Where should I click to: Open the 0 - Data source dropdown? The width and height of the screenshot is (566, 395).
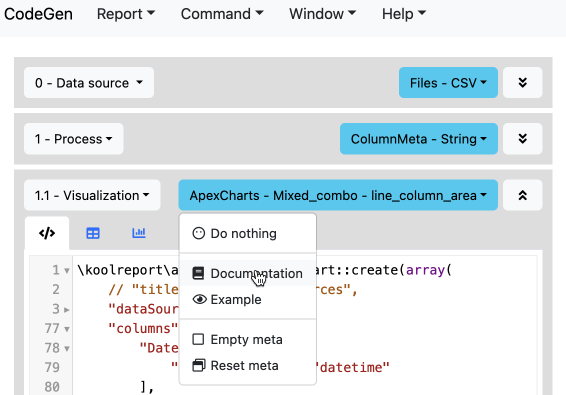(x=89, y=83)
